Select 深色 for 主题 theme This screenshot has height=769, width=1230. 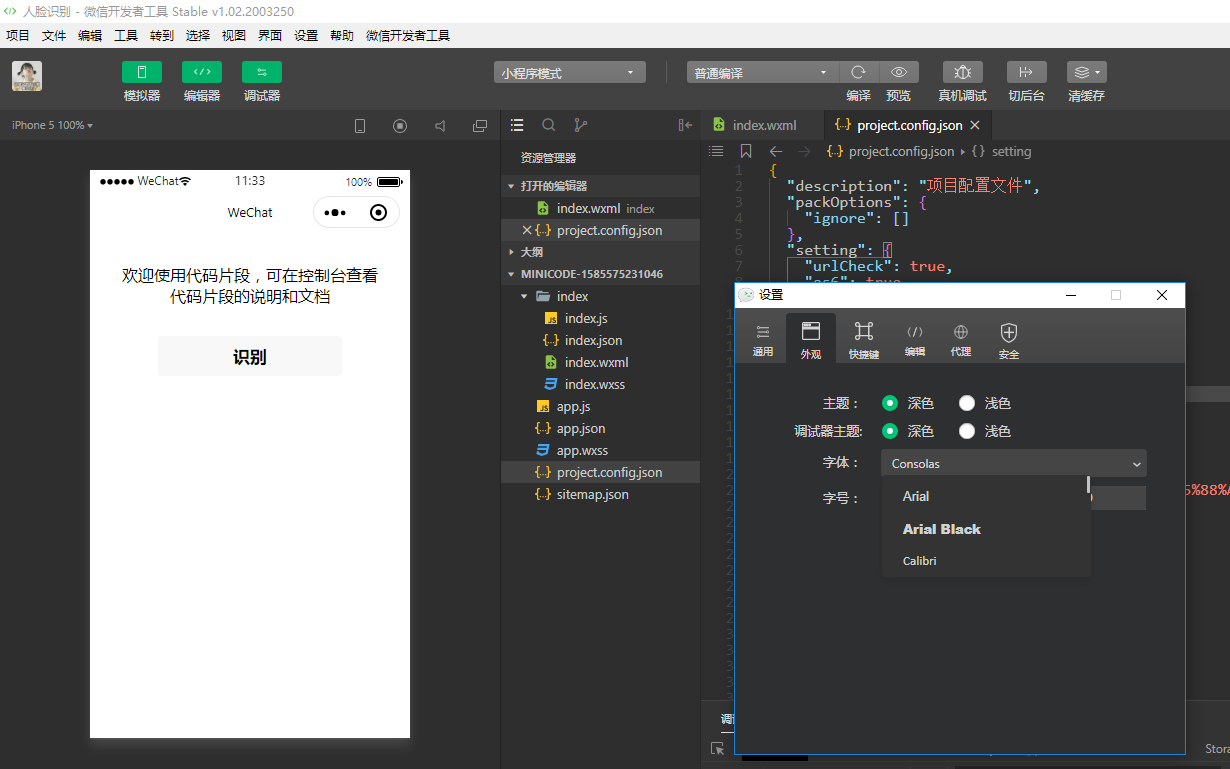pos(890,403)
